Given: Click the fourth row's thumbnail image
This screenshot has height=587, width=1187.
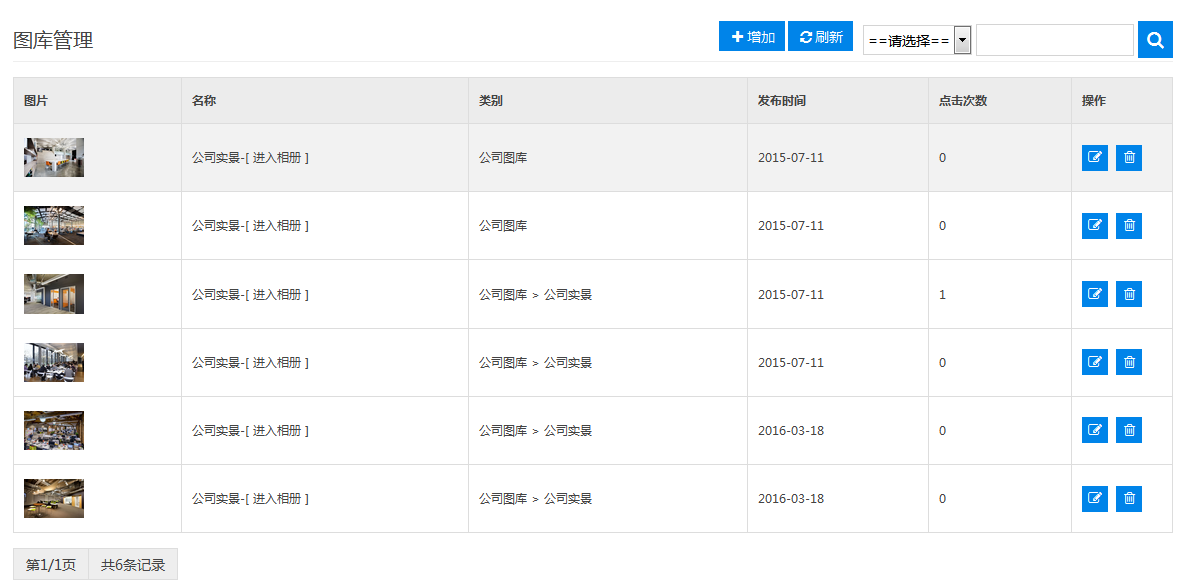Looking at the screenshot, I should pos(54,362).
